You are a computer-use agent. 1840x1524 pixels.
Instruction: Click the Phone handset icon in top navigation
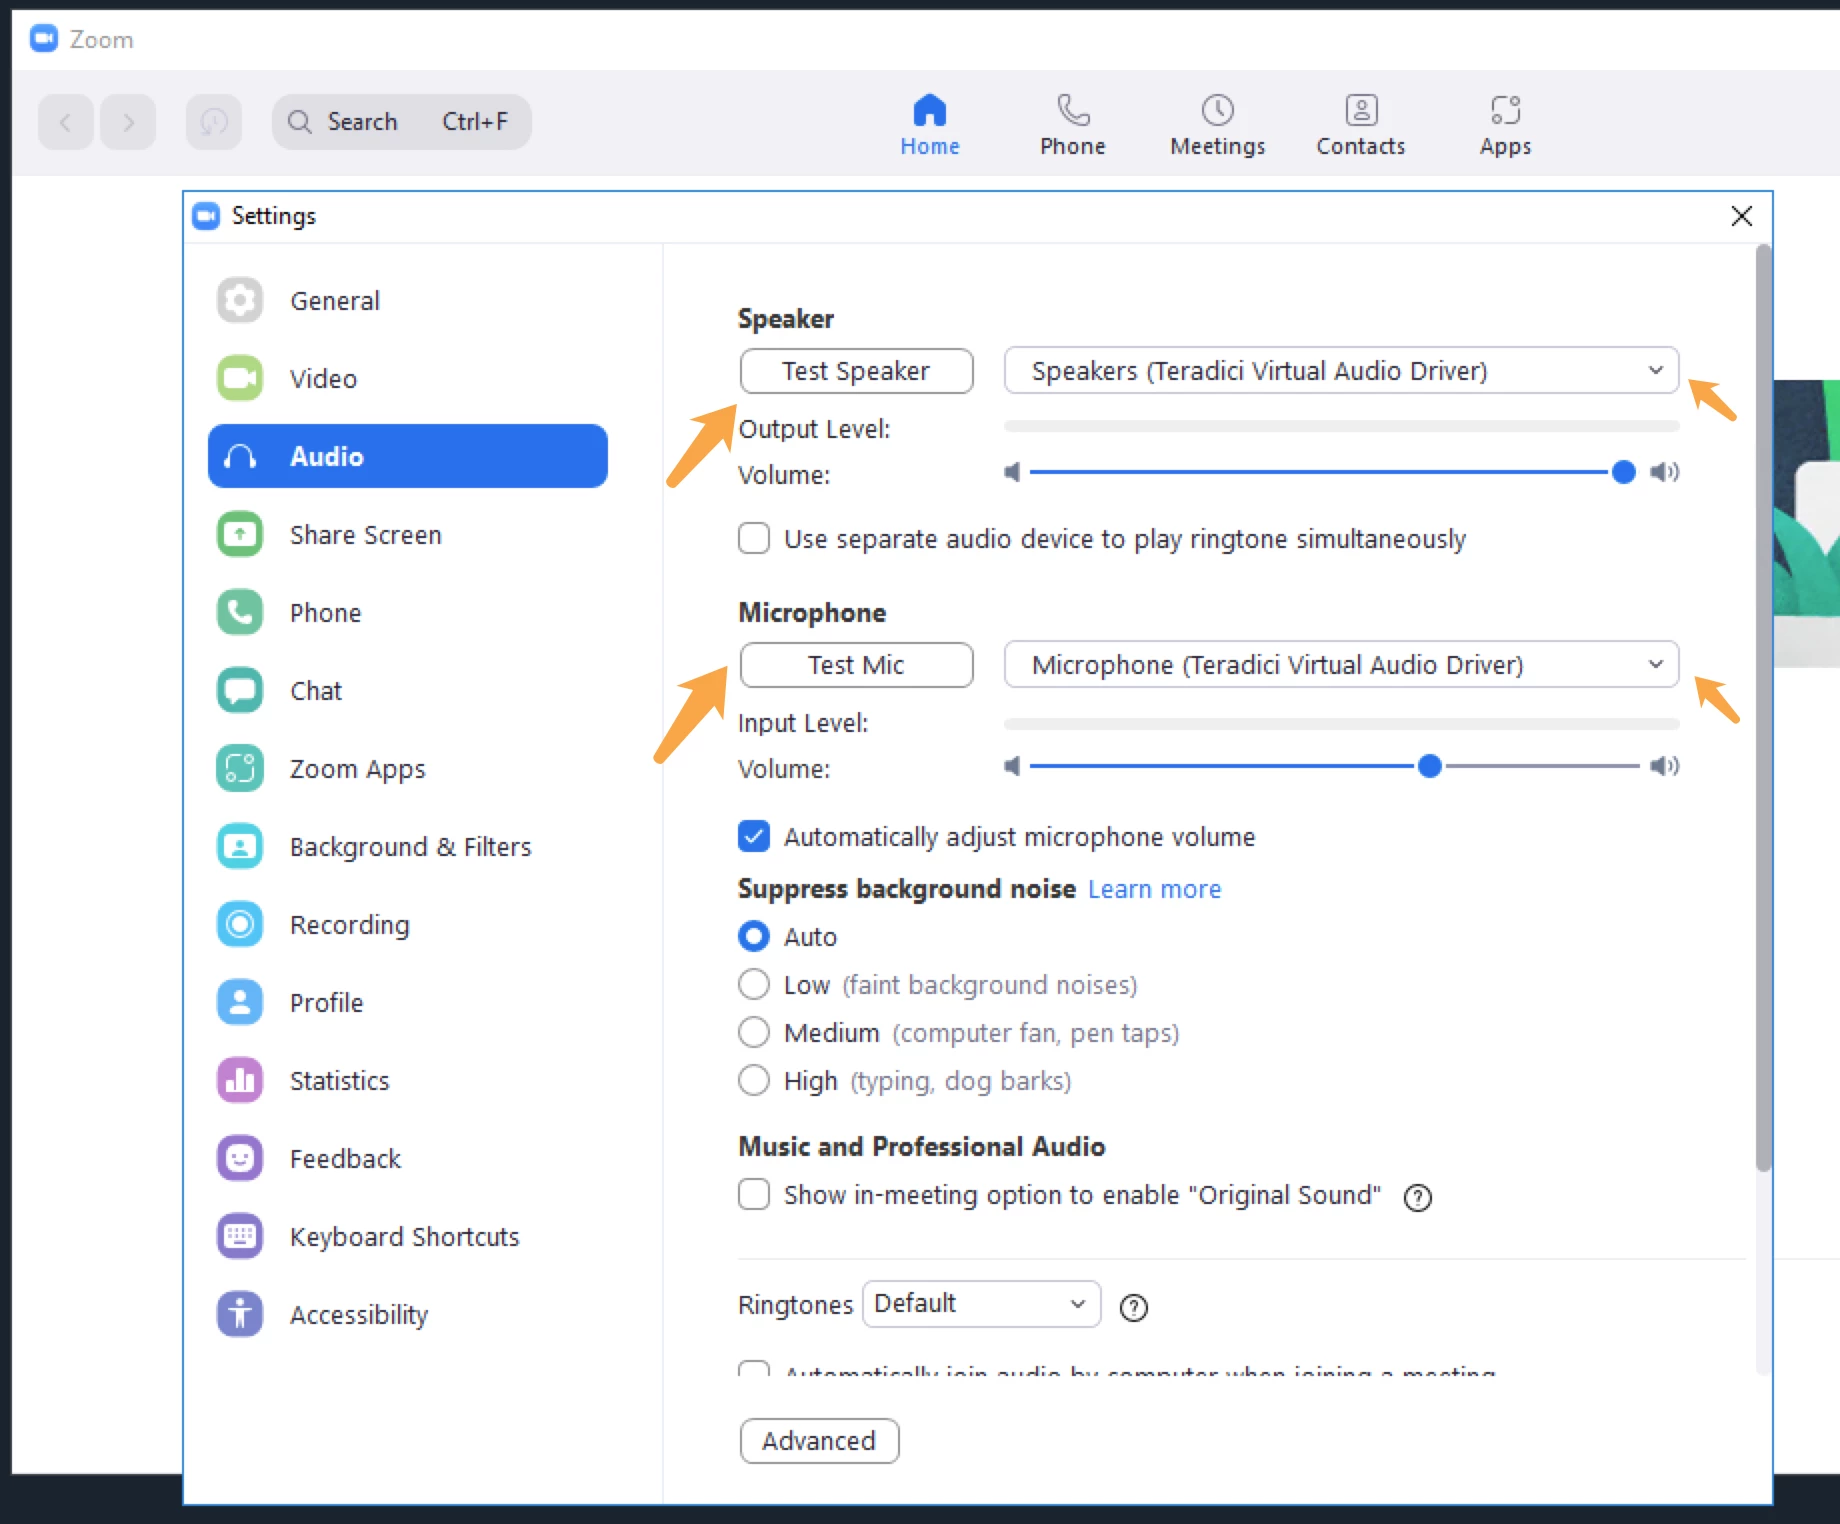[1073, 110]
